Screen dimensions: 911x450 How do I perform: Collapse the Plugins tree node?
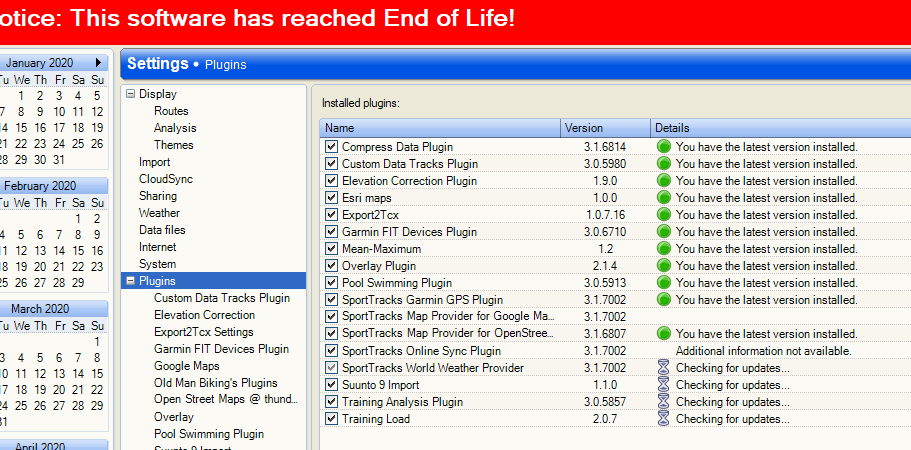coord(130,281)
